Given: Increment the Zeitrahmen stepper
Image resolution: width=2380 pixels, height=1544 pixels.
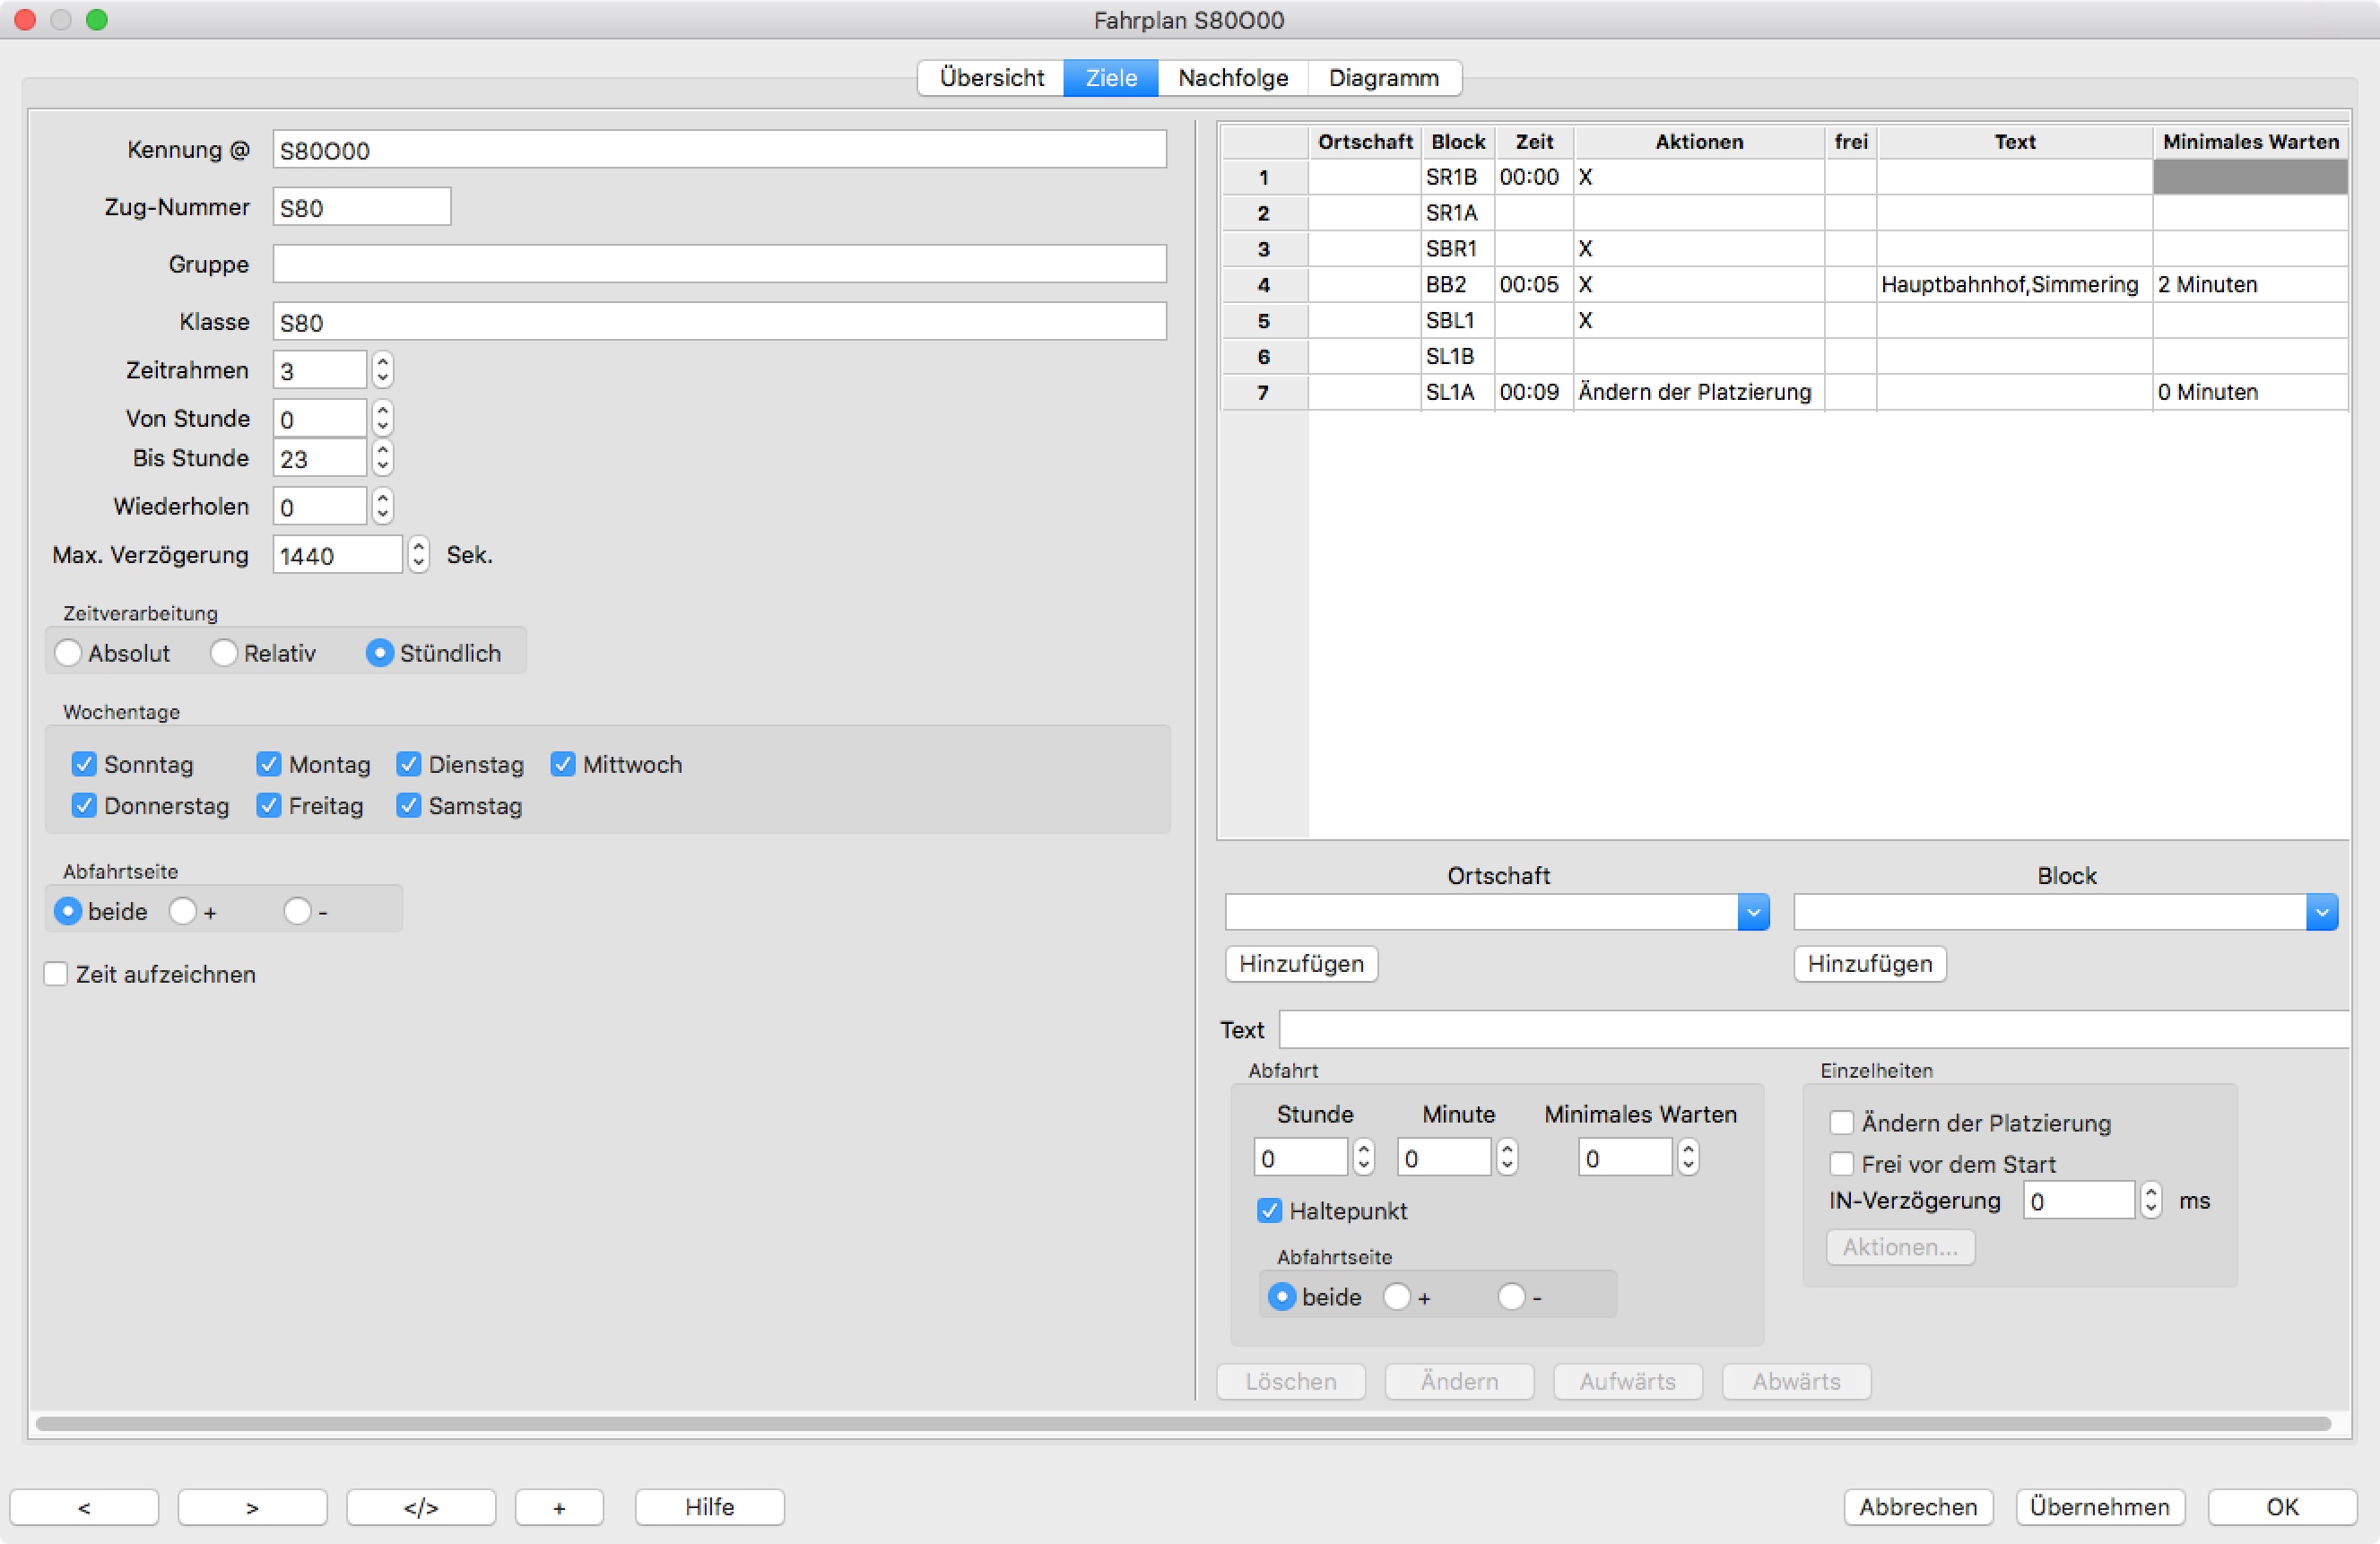Looking at the screenshot, I should (382, 362).
